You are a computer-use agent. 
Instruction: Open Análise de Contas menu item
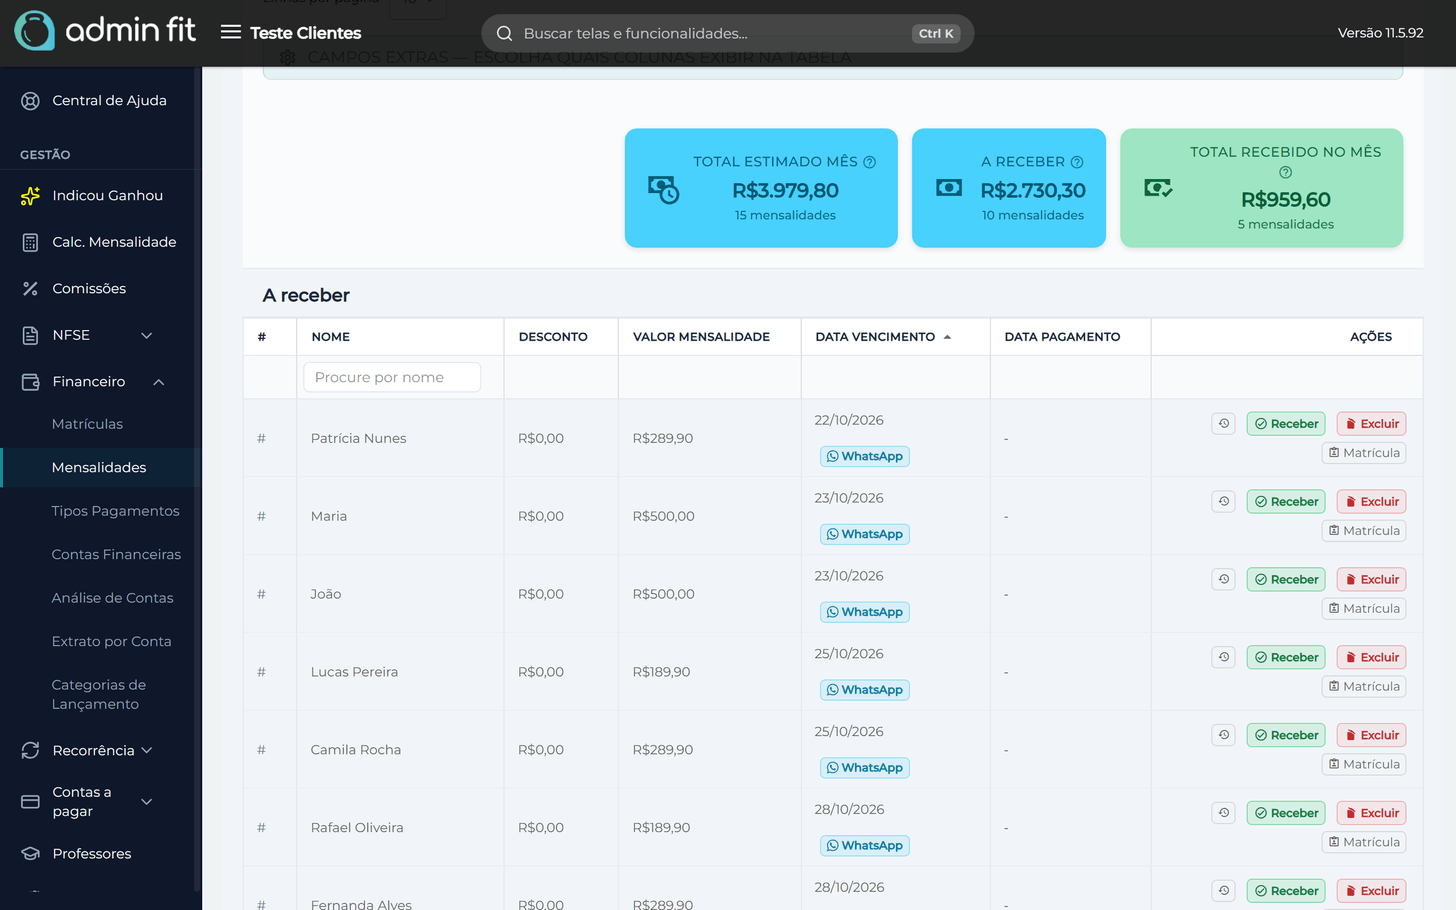click(x=112, y=598)
